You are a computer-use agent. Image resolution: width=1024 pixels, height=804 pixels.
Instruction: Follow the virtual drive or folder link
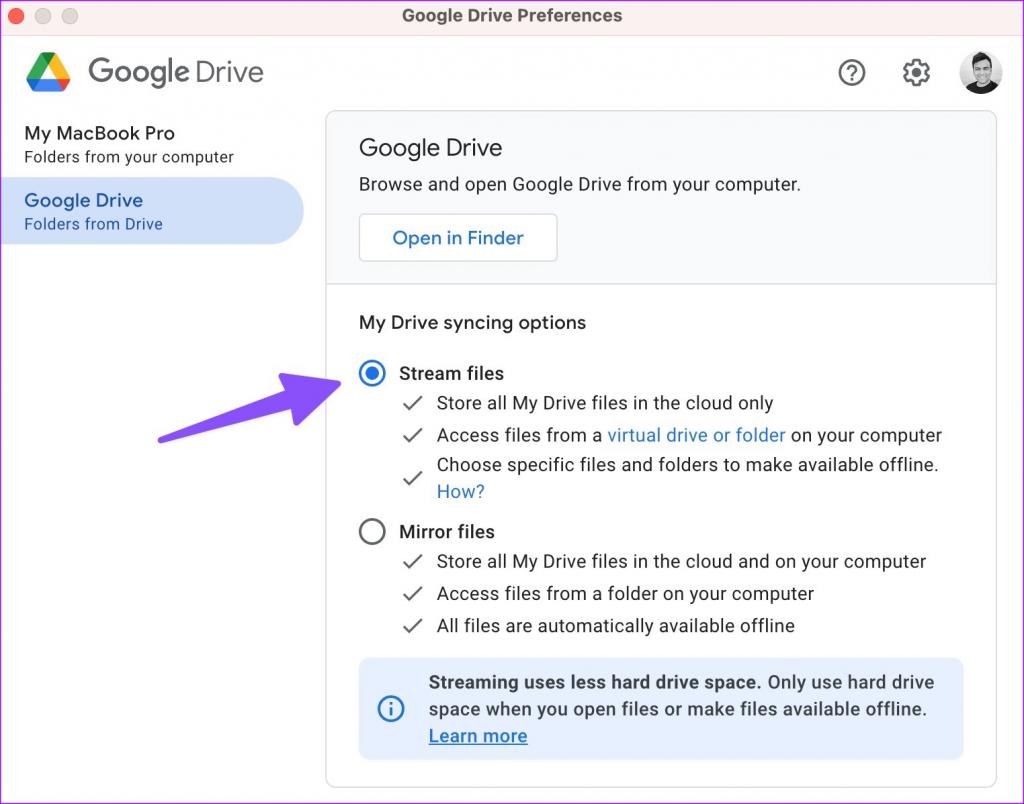696,435
